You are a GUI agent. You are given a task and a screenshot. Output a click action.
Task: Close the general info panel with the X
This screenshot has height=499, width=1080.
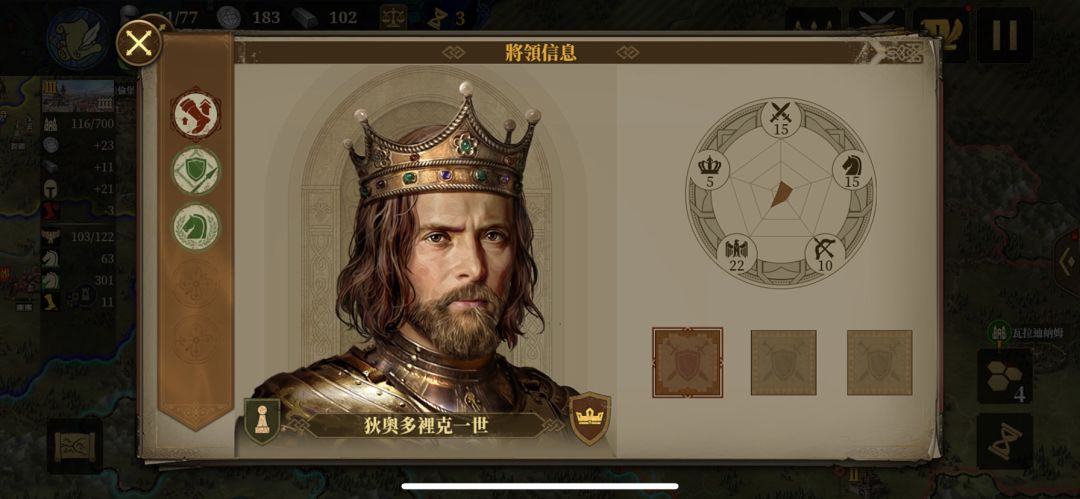coord(139,43)
